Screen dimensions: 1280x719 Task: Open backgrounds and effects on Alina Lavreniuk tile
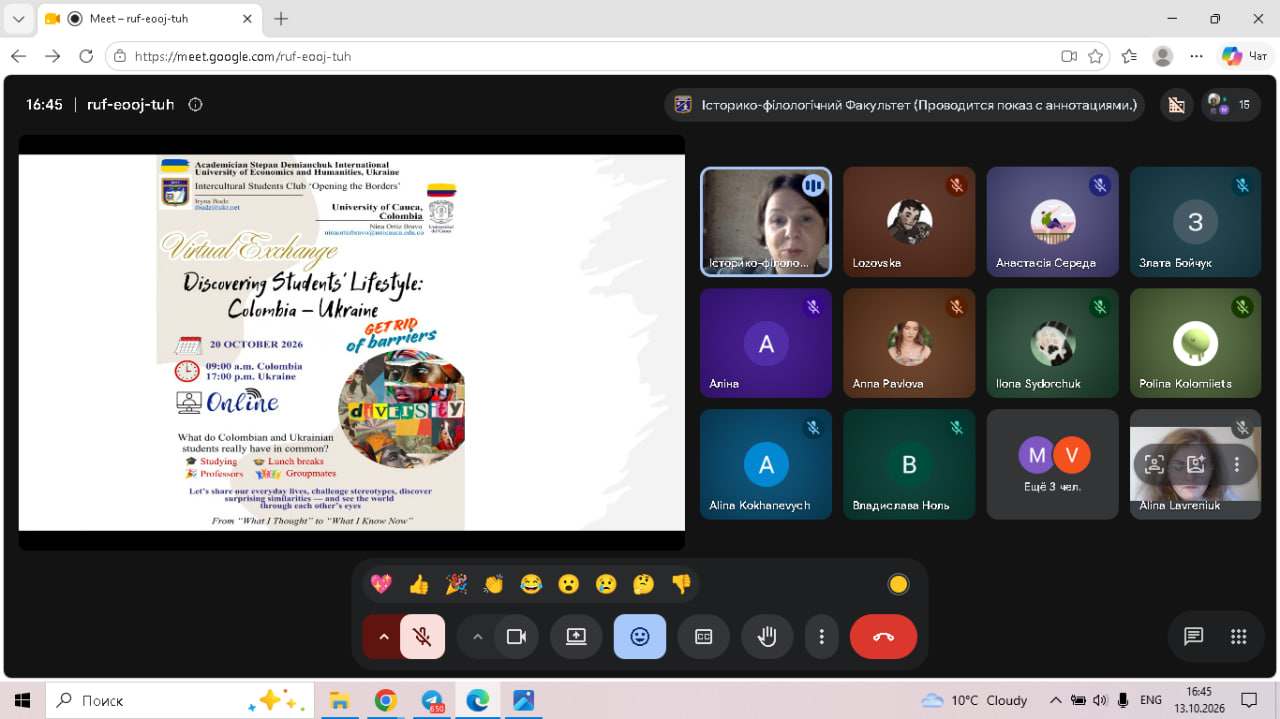coord(1196,464)
